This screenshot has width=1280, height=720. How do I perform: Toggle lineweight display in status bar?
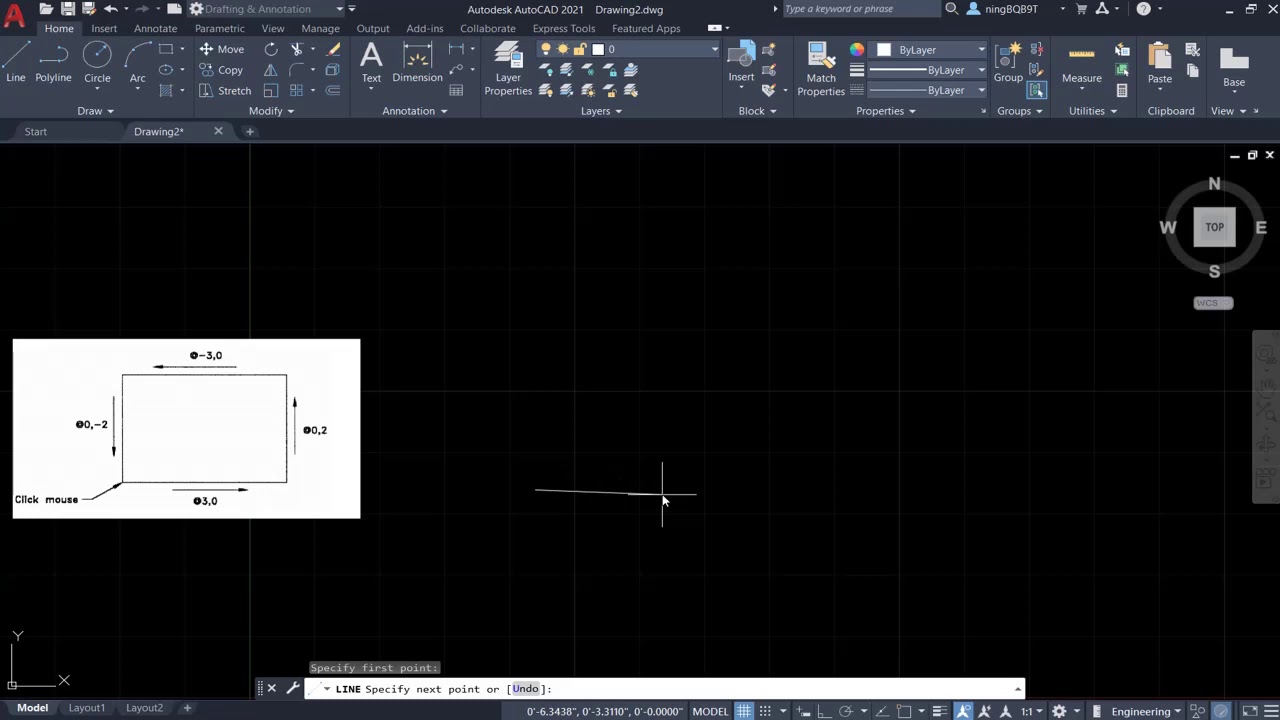939,711
